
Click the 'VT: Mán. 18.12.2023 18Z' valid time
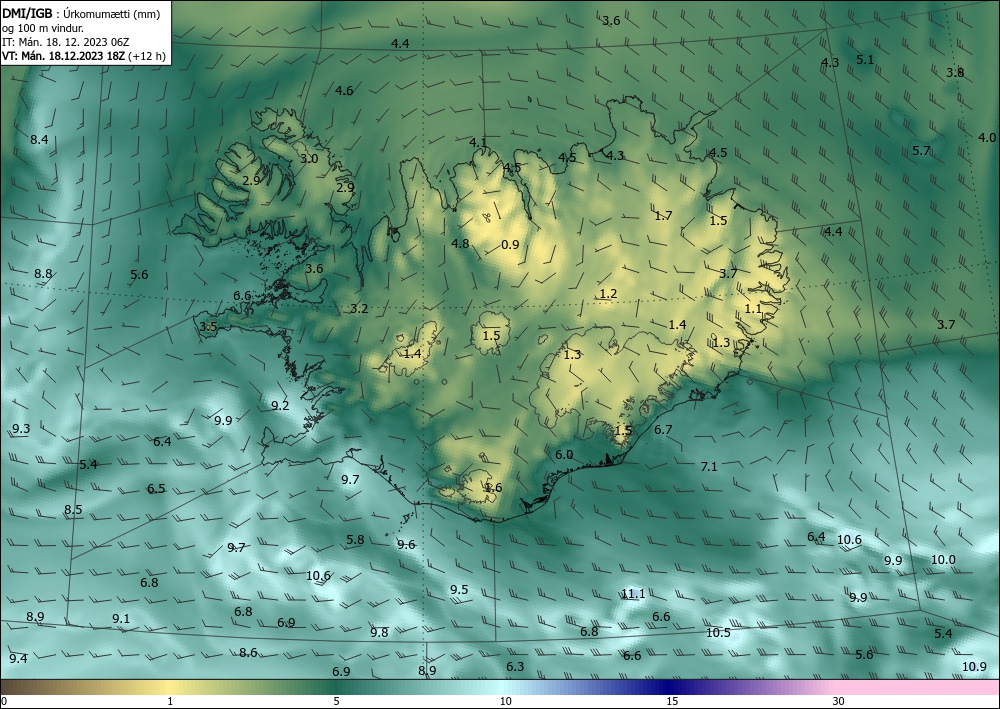pyautogui.click(x=64, y=56)
